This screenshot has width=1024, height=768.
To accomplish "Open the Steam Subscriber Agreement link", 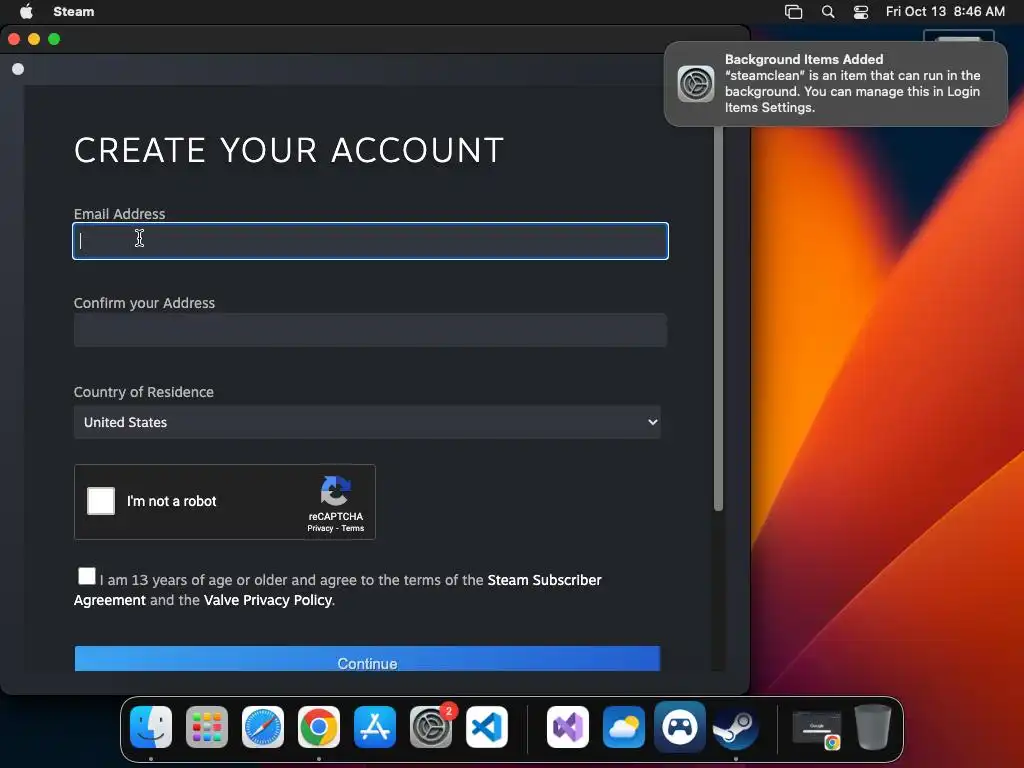I will pyautogui.click(x=338, y=590).
